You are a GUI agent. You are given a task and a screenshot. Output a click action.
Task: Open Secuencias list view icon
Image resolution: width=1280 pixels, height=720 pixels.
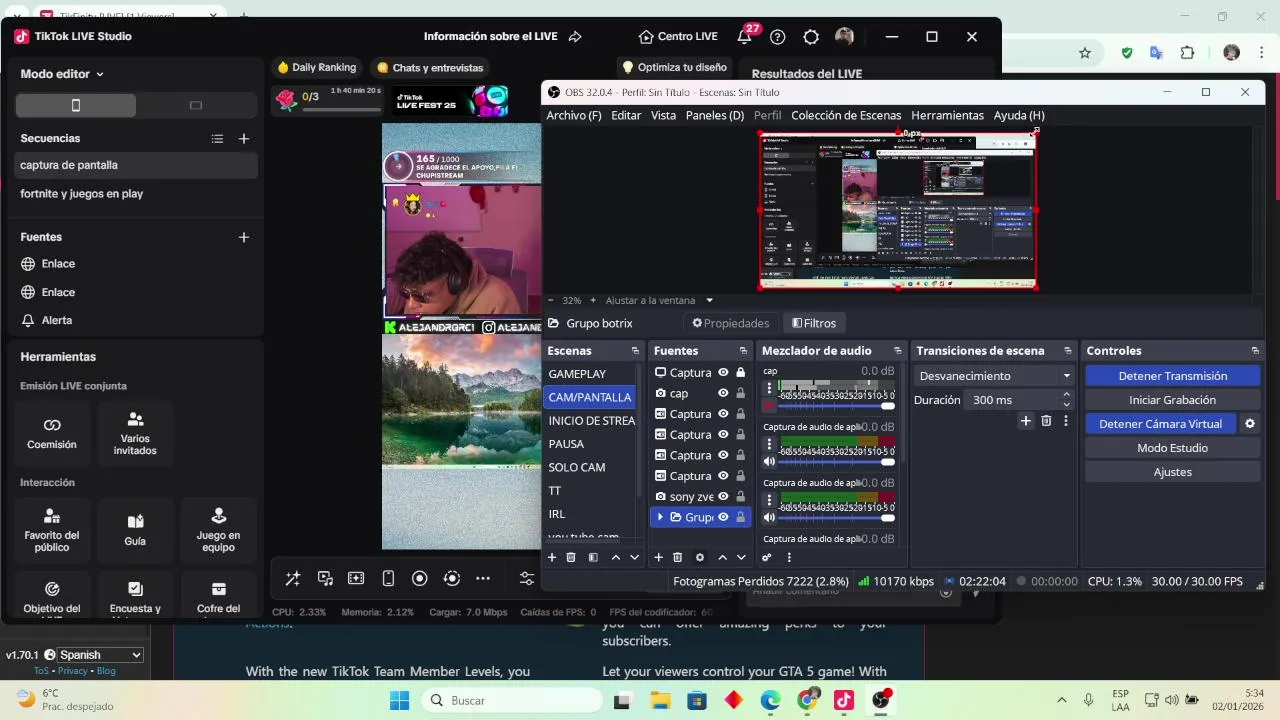(x=217, y=139)
